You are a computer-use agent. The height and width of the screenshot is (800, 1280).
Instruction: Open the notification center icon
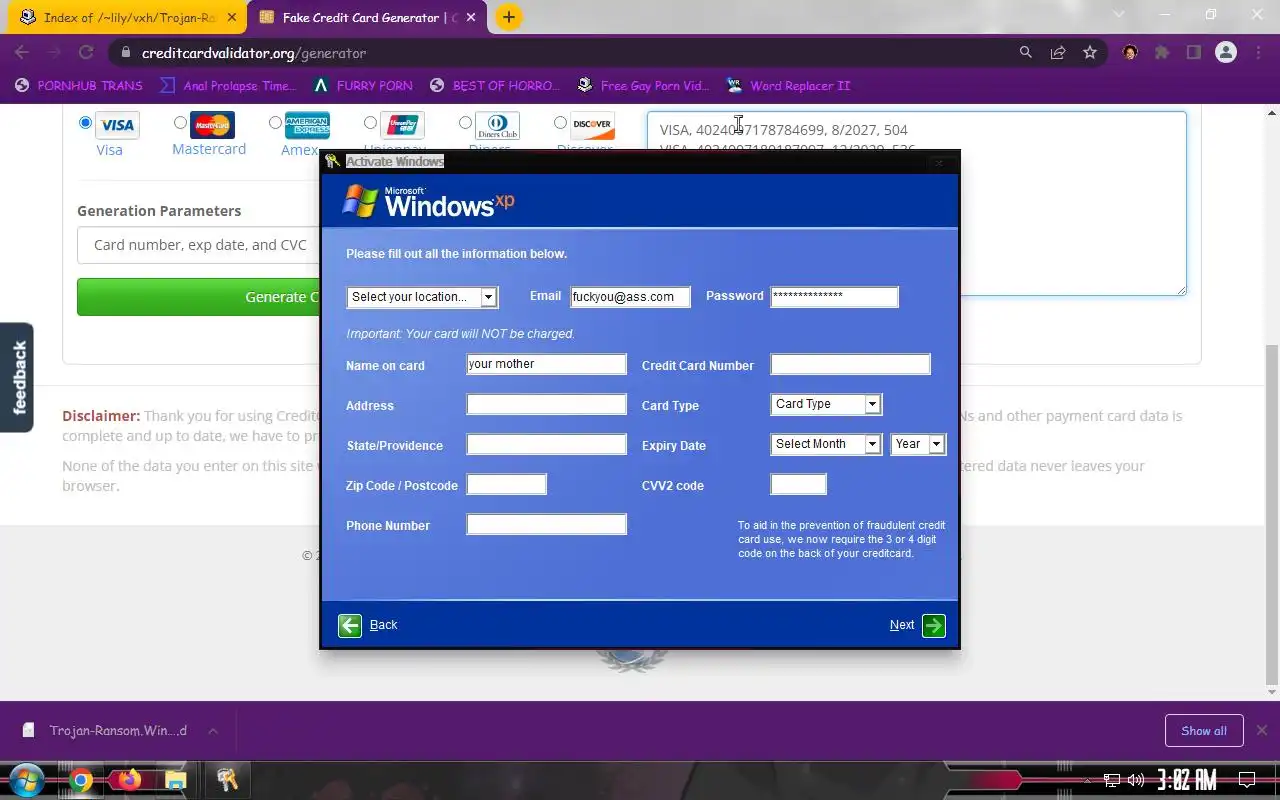(1247, 780)
